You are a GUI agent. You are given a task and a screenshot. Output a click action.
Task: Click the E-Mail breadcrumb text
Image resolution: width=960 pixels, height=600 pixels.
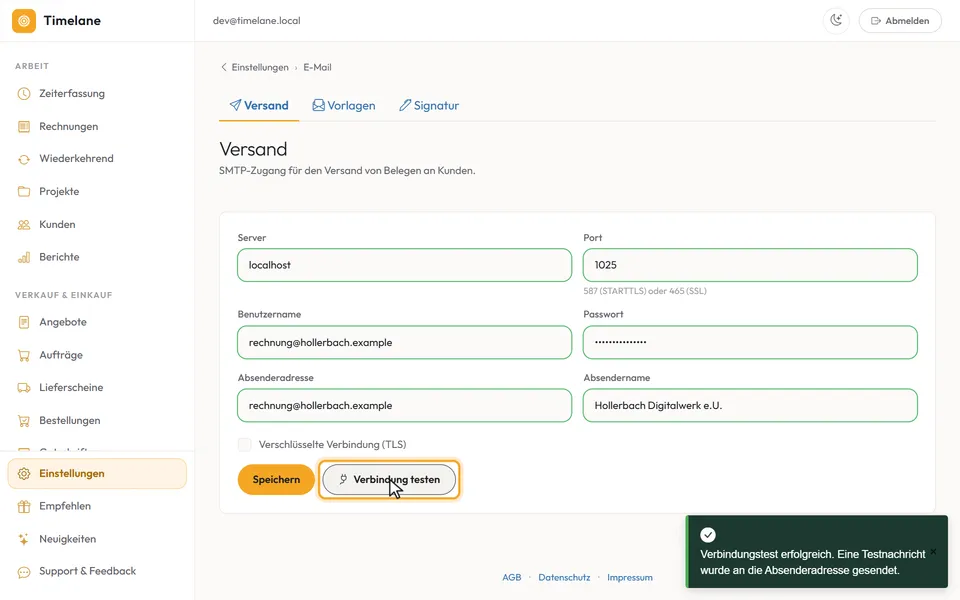(x=317, y=67)
